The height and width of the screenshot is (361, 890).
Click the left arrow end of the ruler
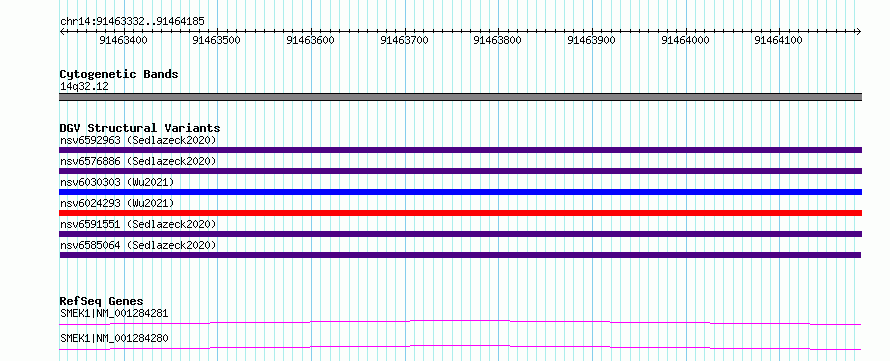(62, 31)
